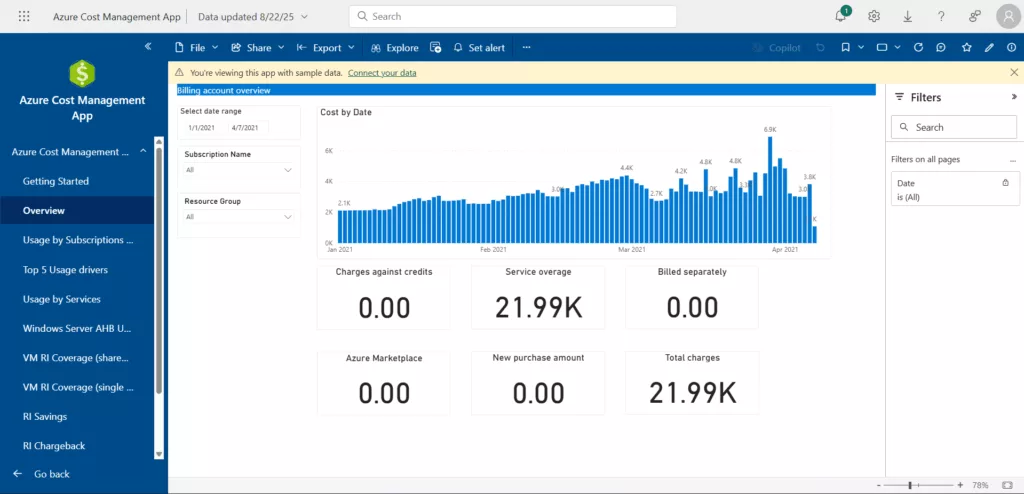
Task: Open Usage by Subscriptions page
Action: (x=77, y=240)
